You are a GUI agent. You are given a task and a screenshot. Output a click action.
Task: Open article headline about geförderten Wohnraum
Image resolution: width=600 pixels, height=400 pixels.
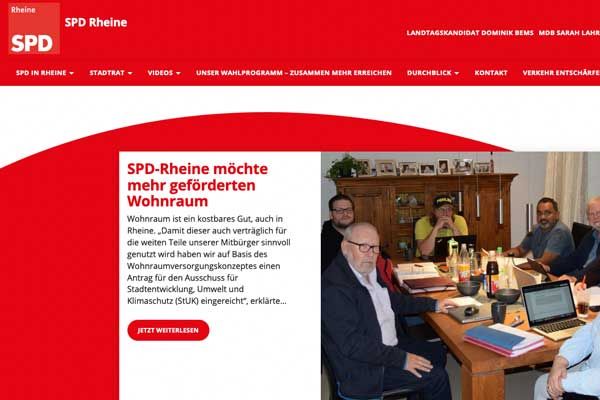point(197,185)
